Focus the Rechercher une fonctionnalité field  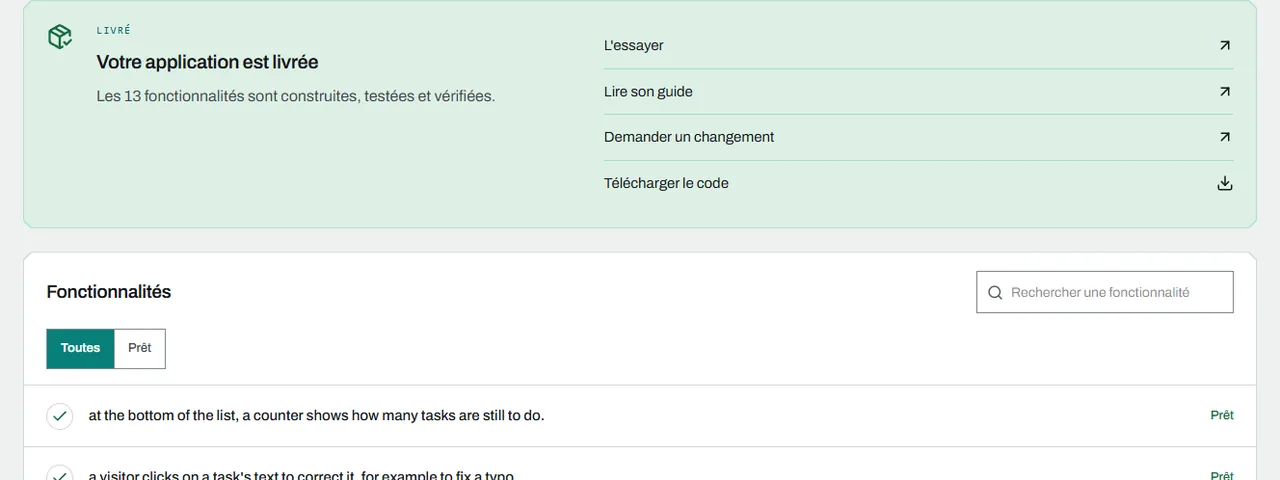(x=1105, y=292)
